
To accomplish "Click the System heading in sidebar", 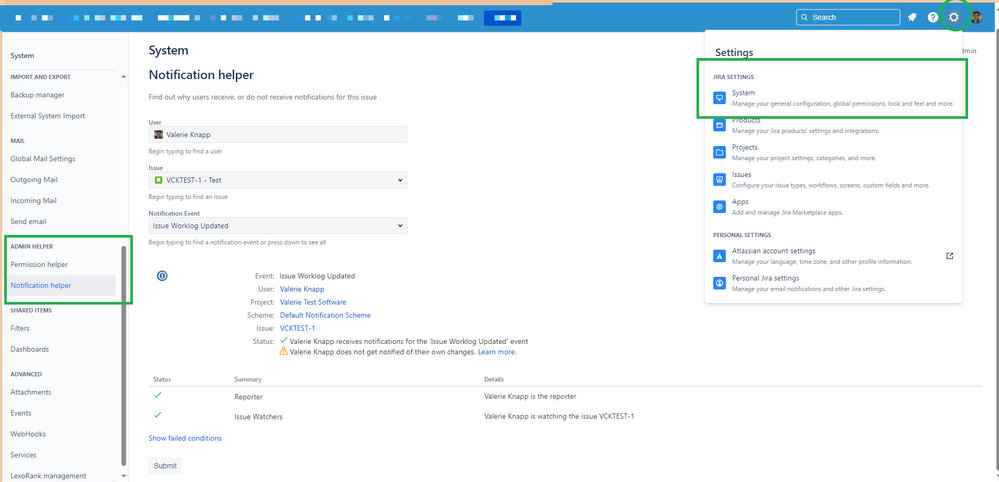I will pyautogui.click(x=22, y=56).
